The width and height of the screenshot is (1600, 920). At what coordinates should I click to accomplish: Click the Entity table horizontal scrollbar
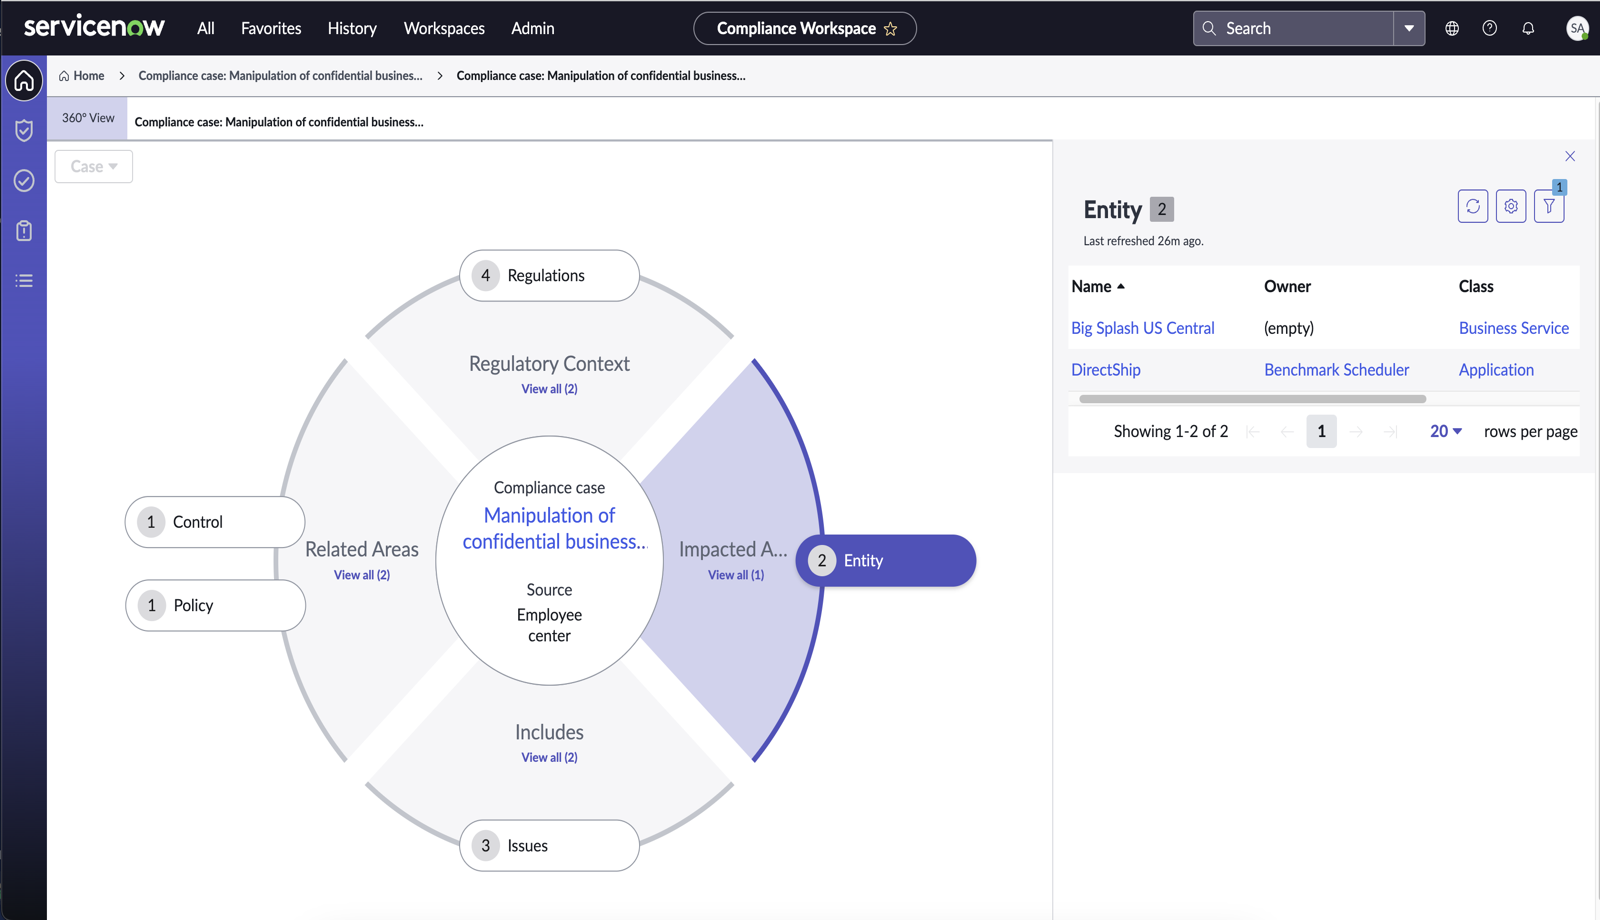[1252, 399]
